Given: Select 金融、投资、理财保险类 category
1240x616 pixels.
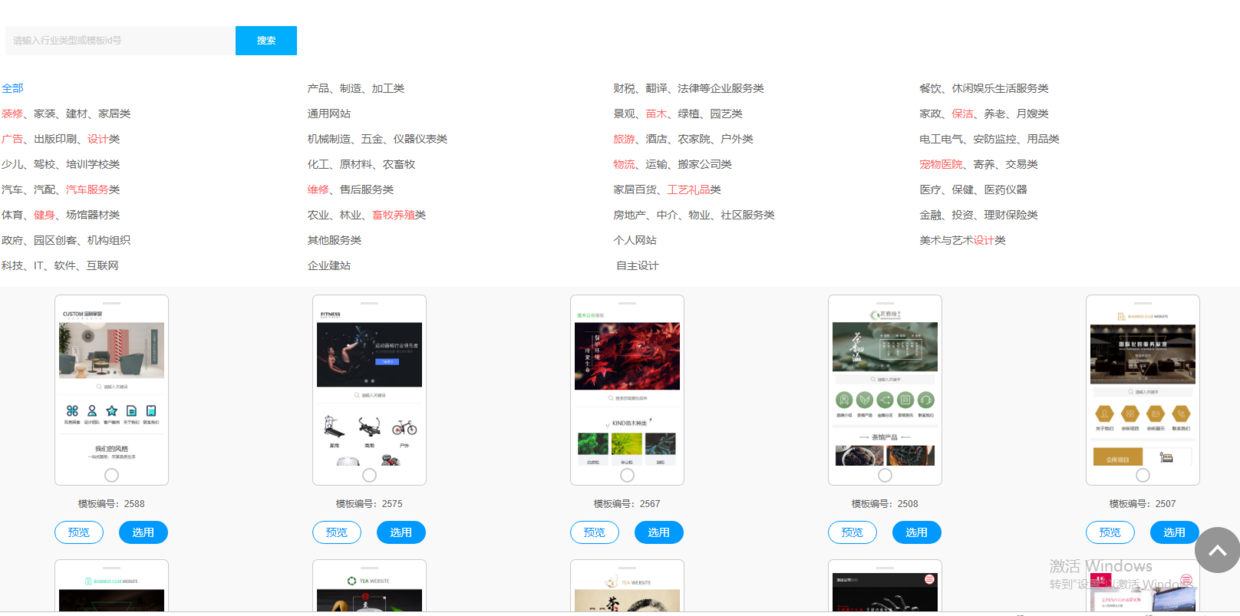Looking at the screenshot, I should pos(979,215).
